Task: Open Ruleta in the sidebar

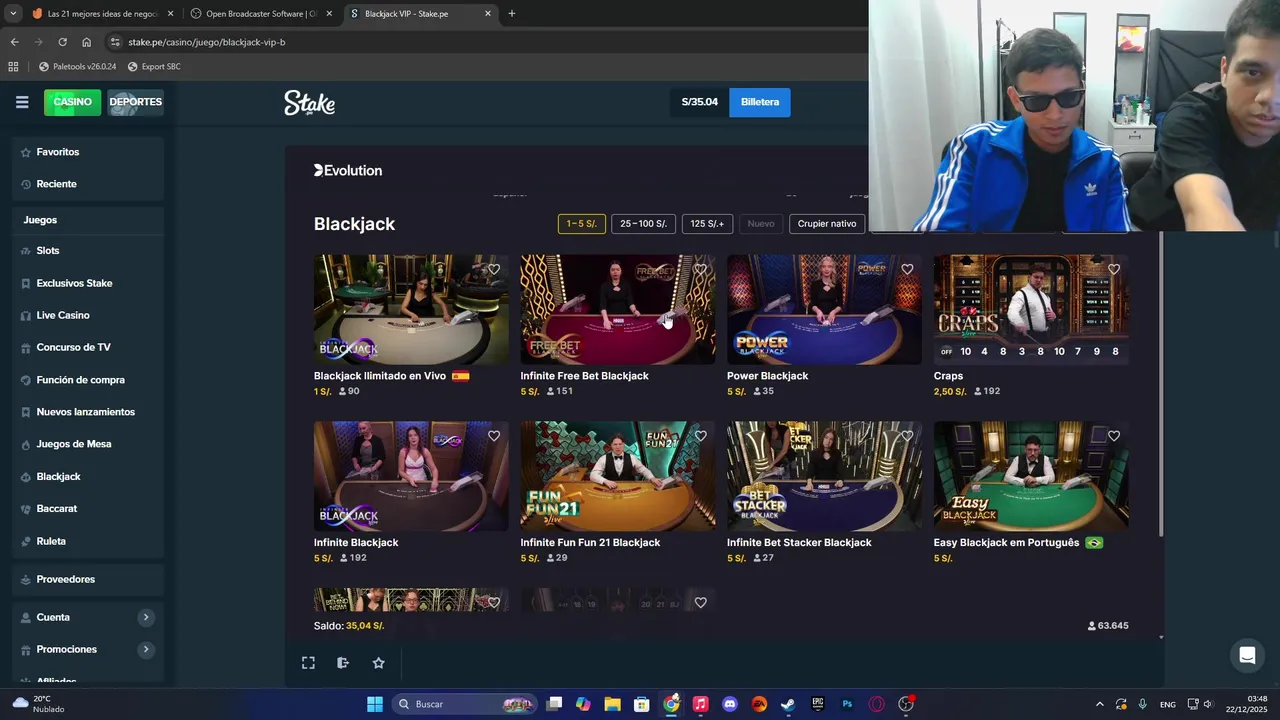Action: (88, 541)
